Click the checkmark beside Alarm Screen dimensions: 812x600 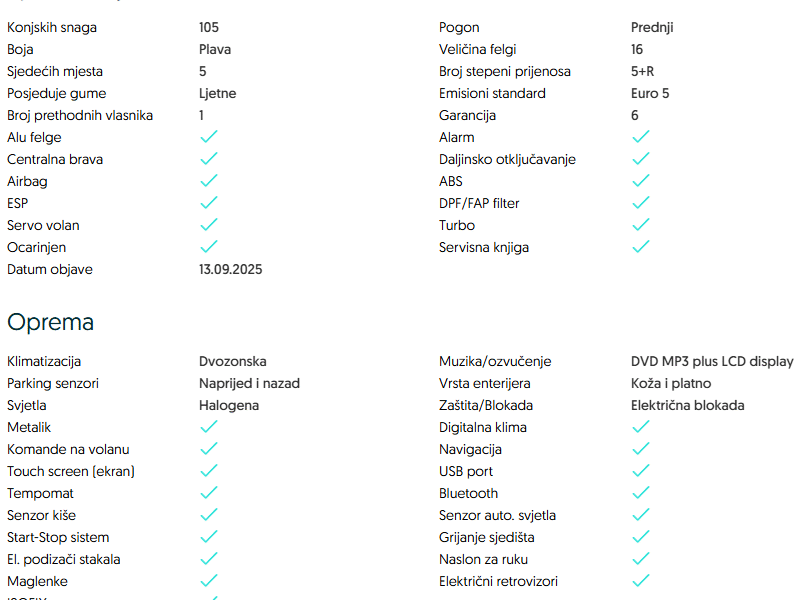pos(641,137)
